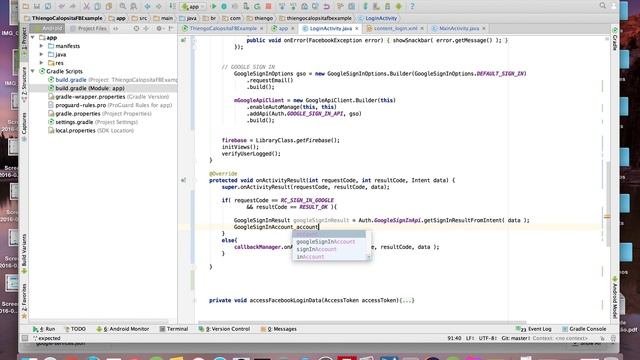
Task: Open the app run configuration dropdown
Action: click(x=193, y=7)
